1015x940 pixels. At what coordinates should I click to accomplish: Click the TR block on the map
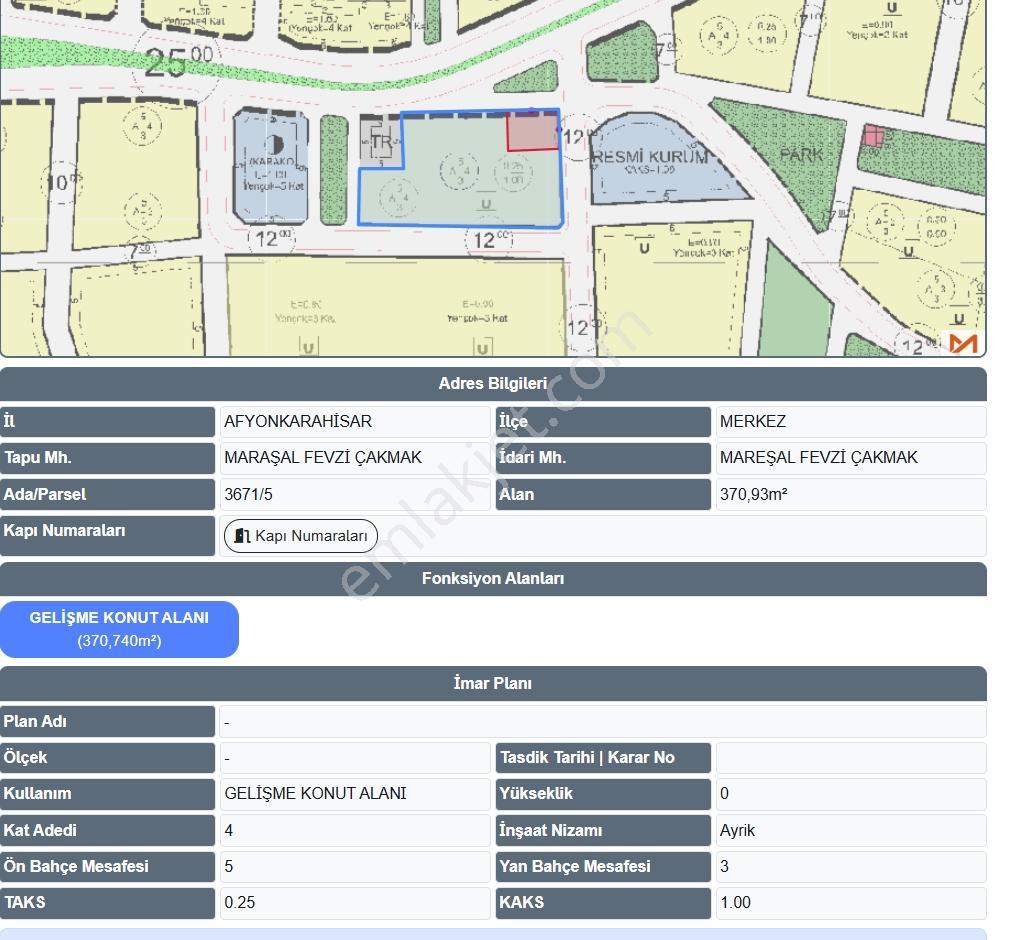tap(381, 140)
